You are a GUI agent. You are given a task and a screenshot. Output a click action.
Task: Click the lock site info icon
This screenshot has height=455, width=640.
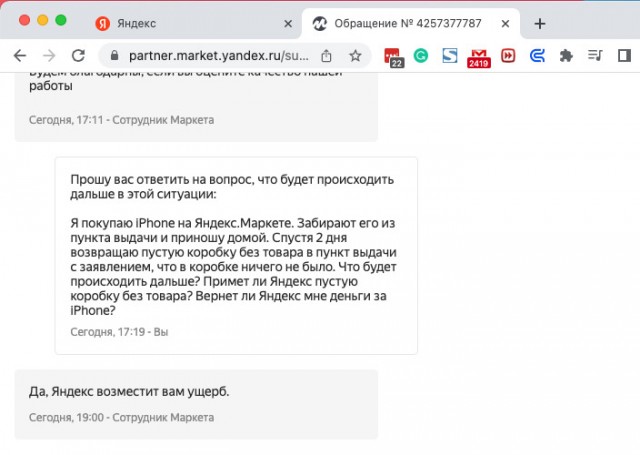tap(113, 56)
